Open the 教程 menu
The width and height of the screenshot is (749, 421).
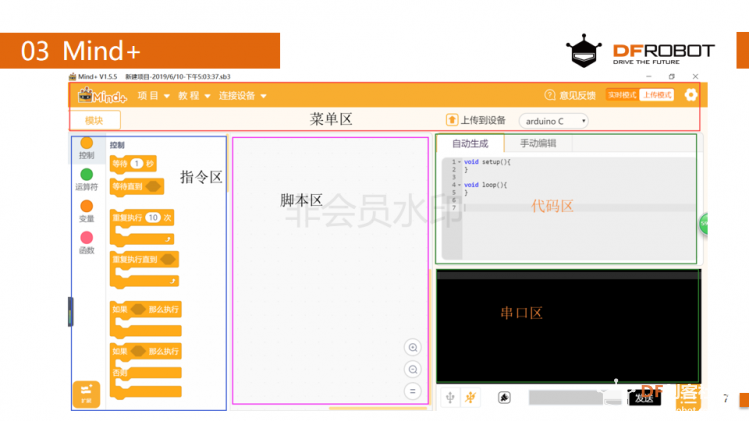click(x=194, y=96)
